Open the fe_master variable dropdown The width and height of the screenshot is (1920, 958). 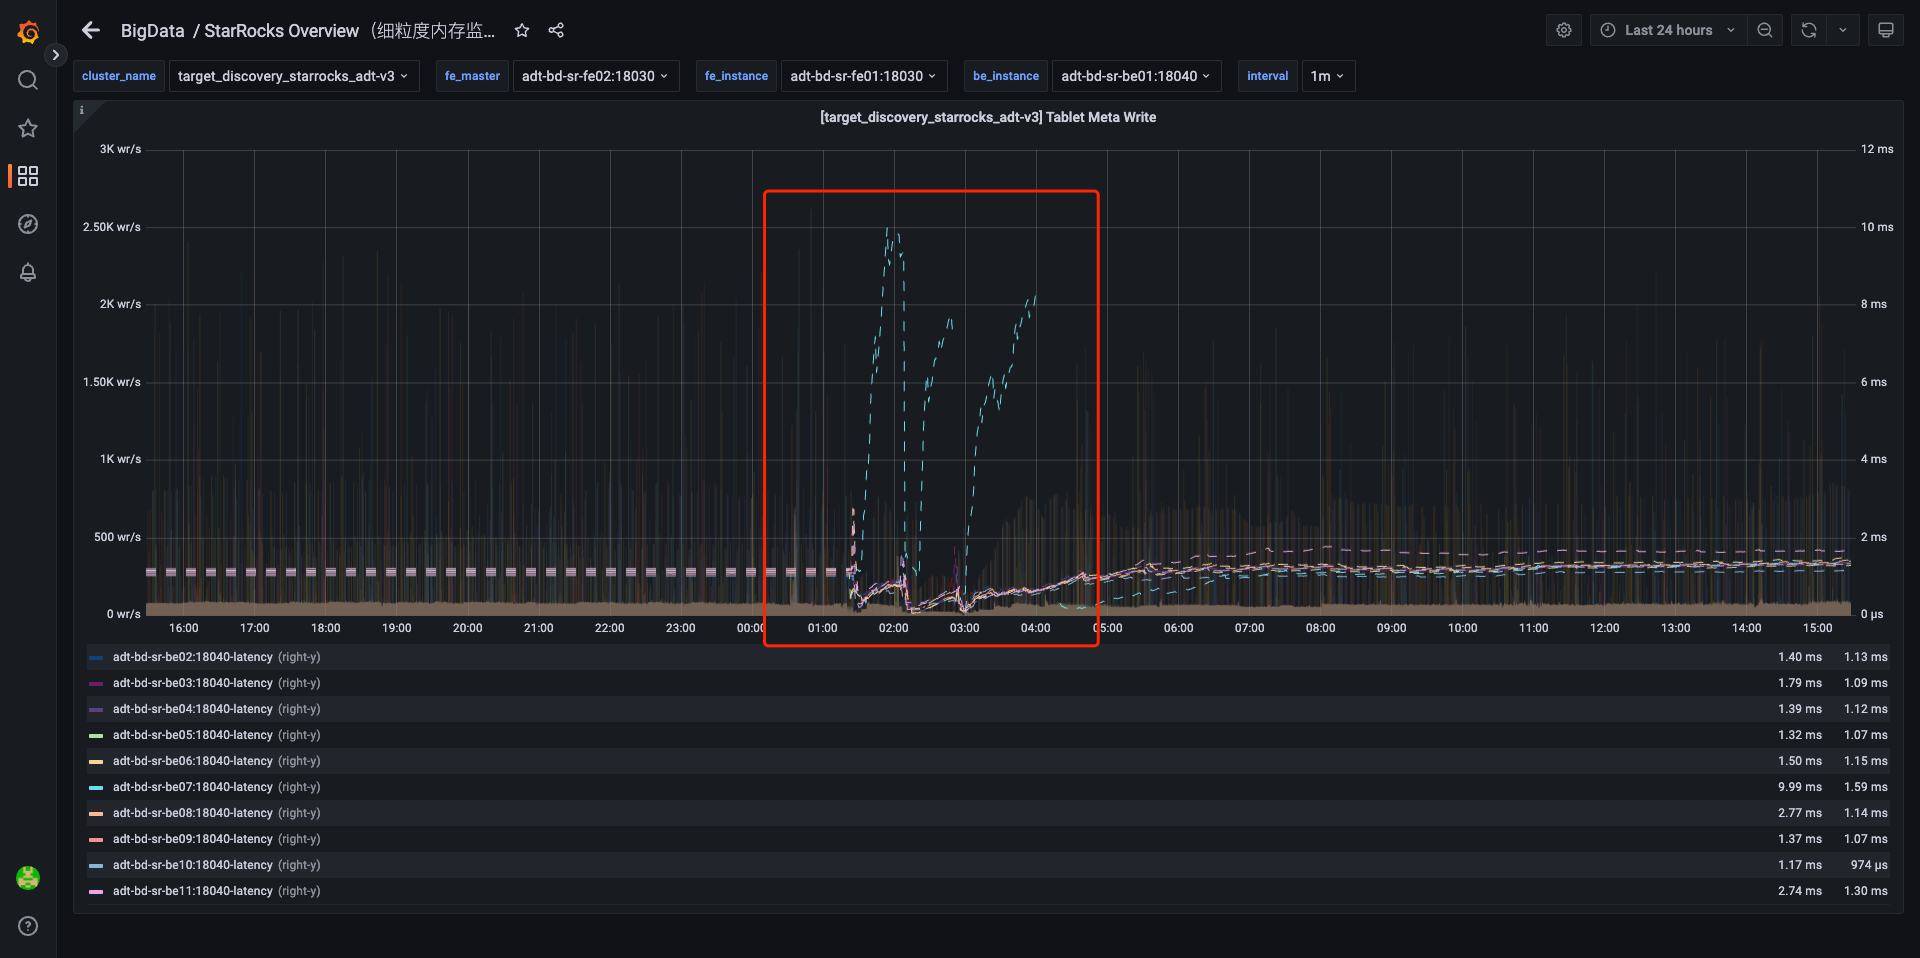coord(596,76)
